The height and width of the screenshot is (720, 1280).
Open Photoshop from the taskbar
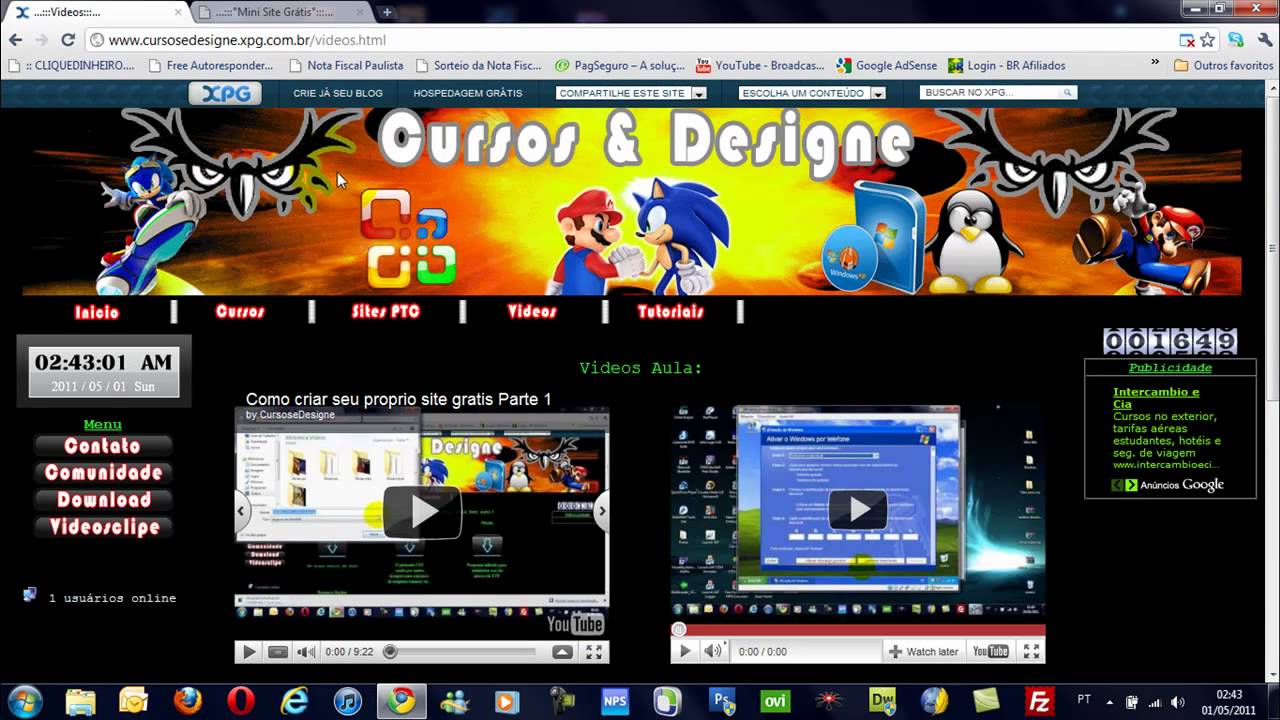click(x=722, y=701)
